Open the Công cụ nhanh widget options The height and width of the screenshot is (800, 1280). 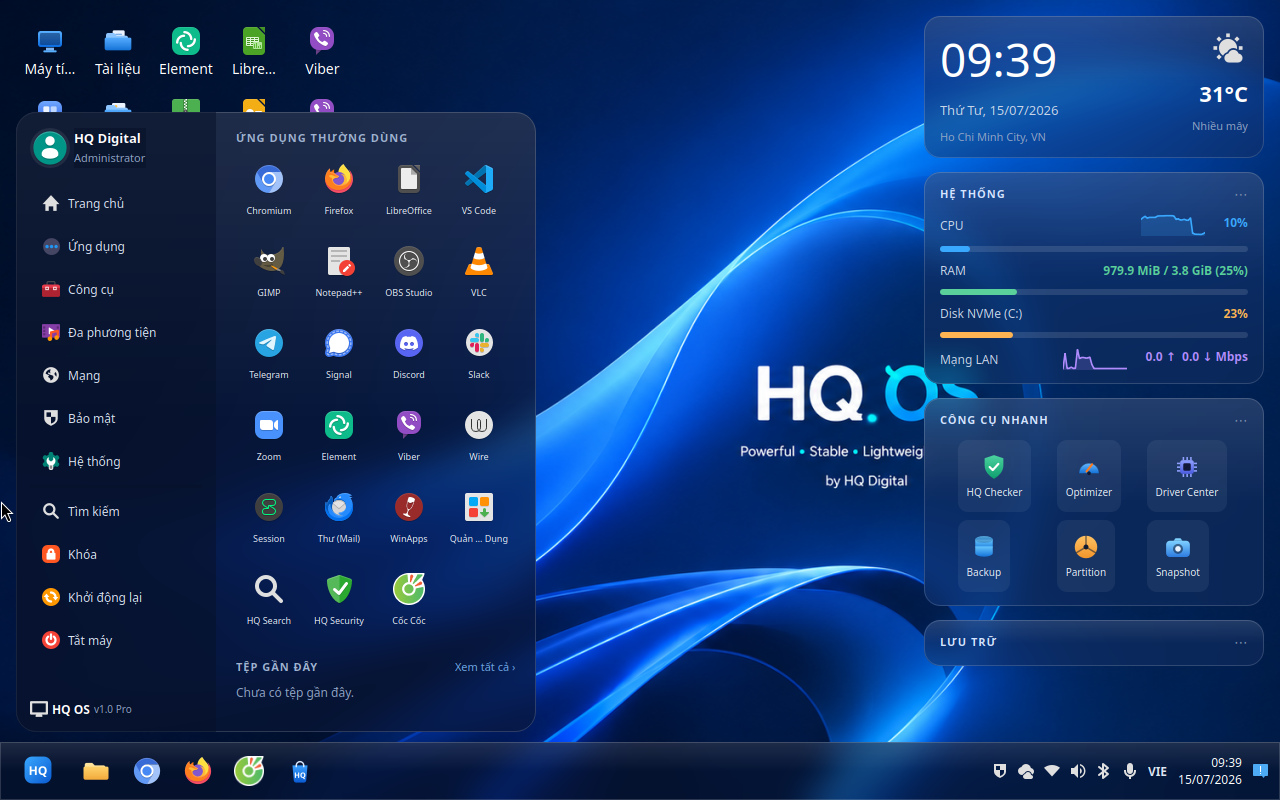tap(1241, 420)
